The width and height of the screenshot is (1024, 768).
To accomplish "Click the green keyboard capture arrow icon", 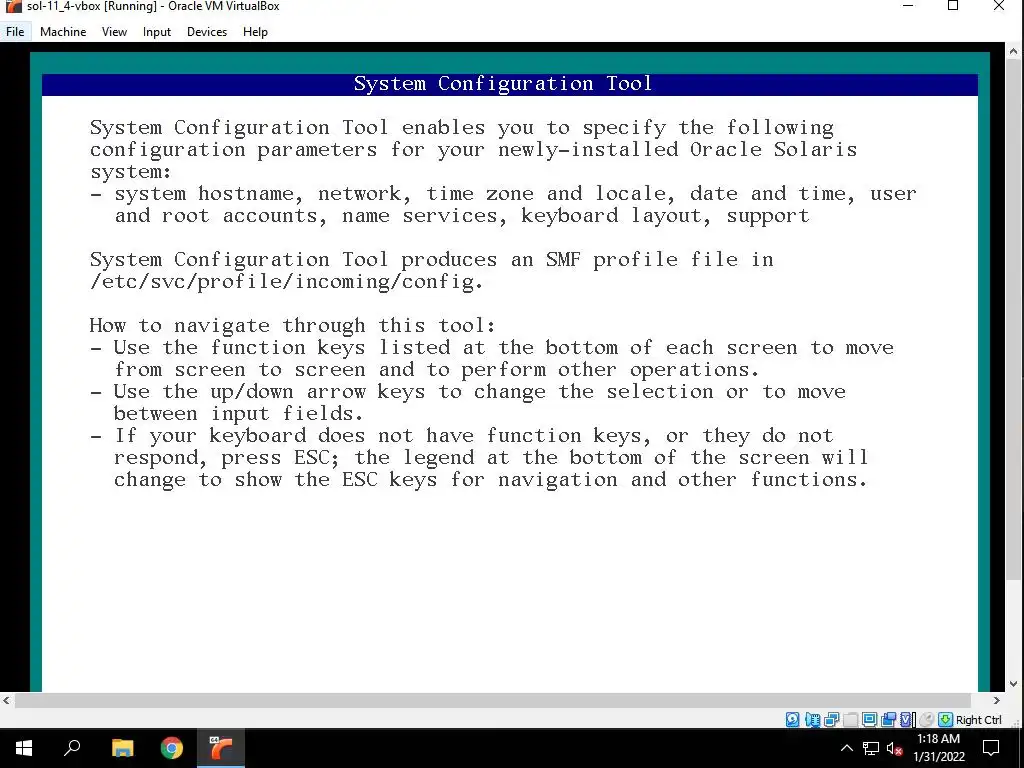I will pos(945,720).
